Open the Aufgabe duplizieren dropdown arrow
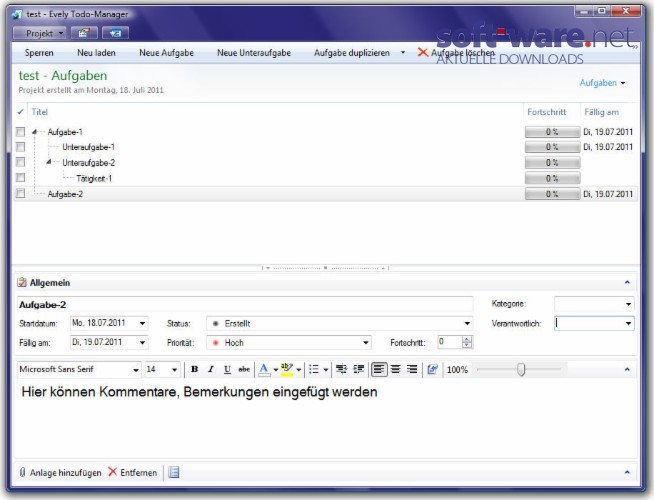654x500 pixels. click(x=402, y=53)
